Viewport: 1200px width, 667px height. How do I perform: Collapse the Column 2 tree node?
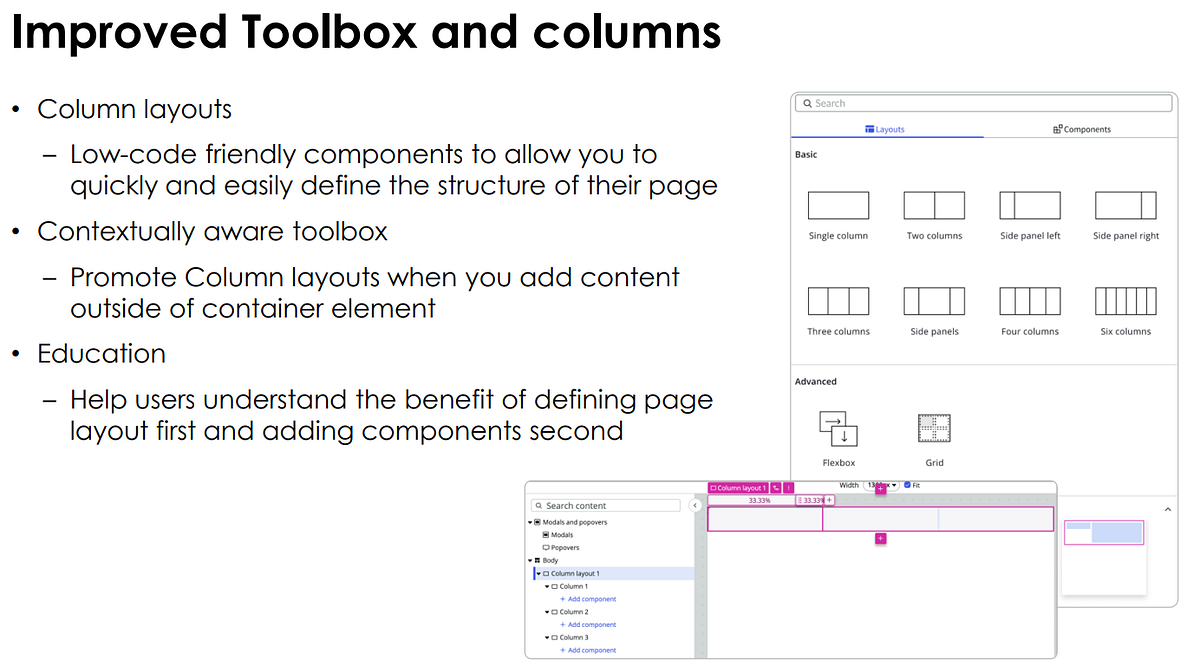pyautogui.click(x=547, y=612)
